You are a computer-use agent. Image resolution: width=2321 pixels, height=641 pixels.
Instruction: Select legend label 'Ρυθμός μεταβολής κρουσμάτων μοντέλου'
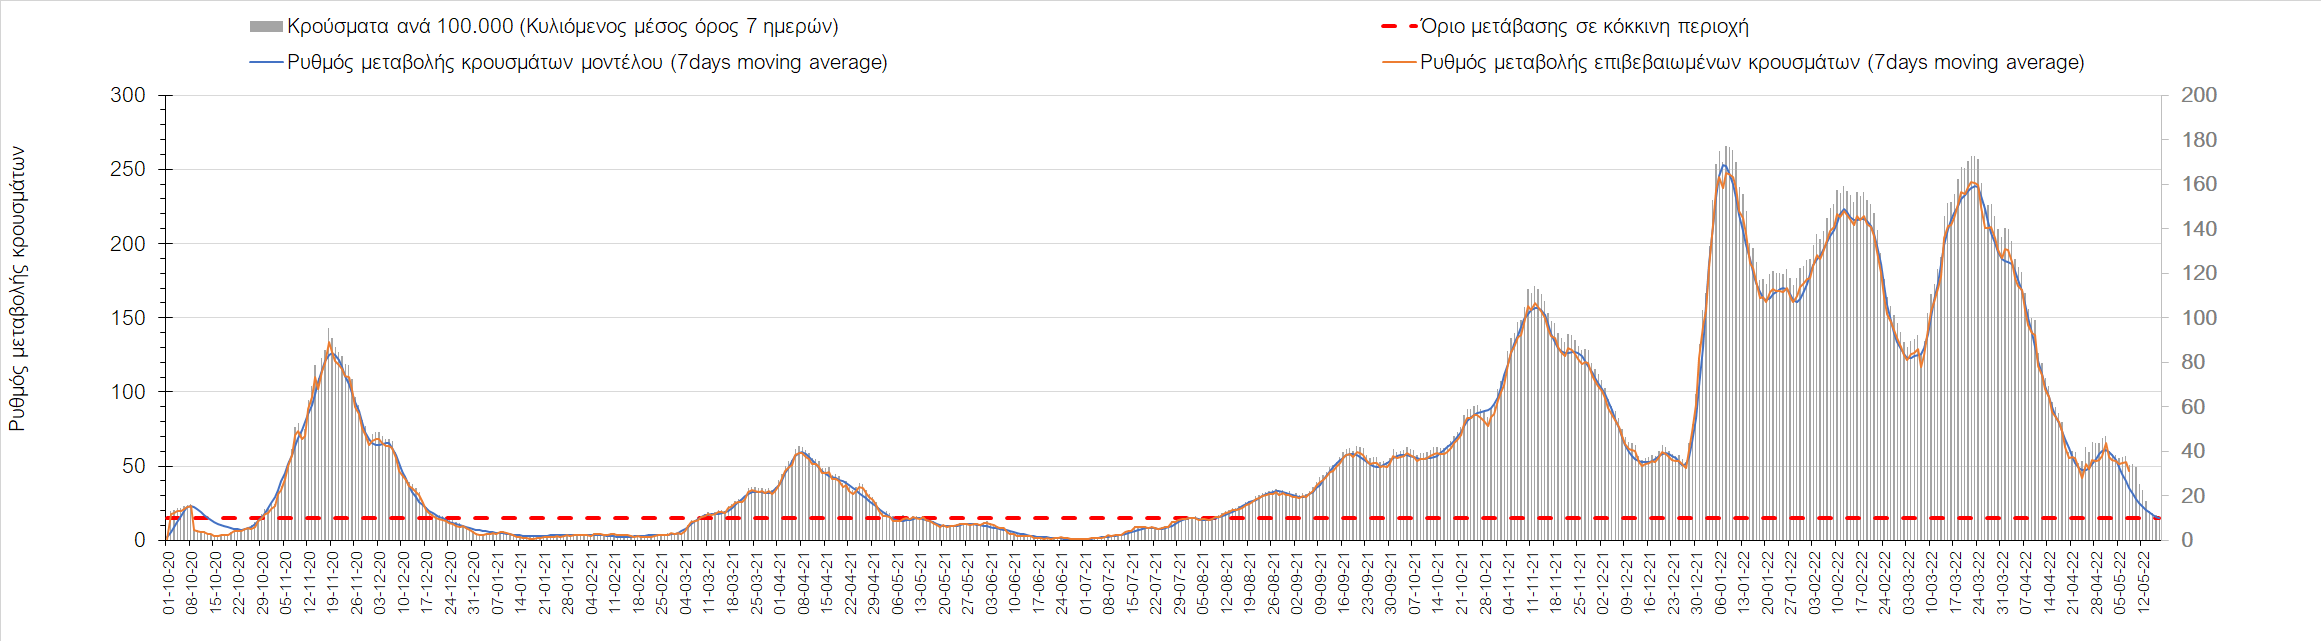point(587,62)
